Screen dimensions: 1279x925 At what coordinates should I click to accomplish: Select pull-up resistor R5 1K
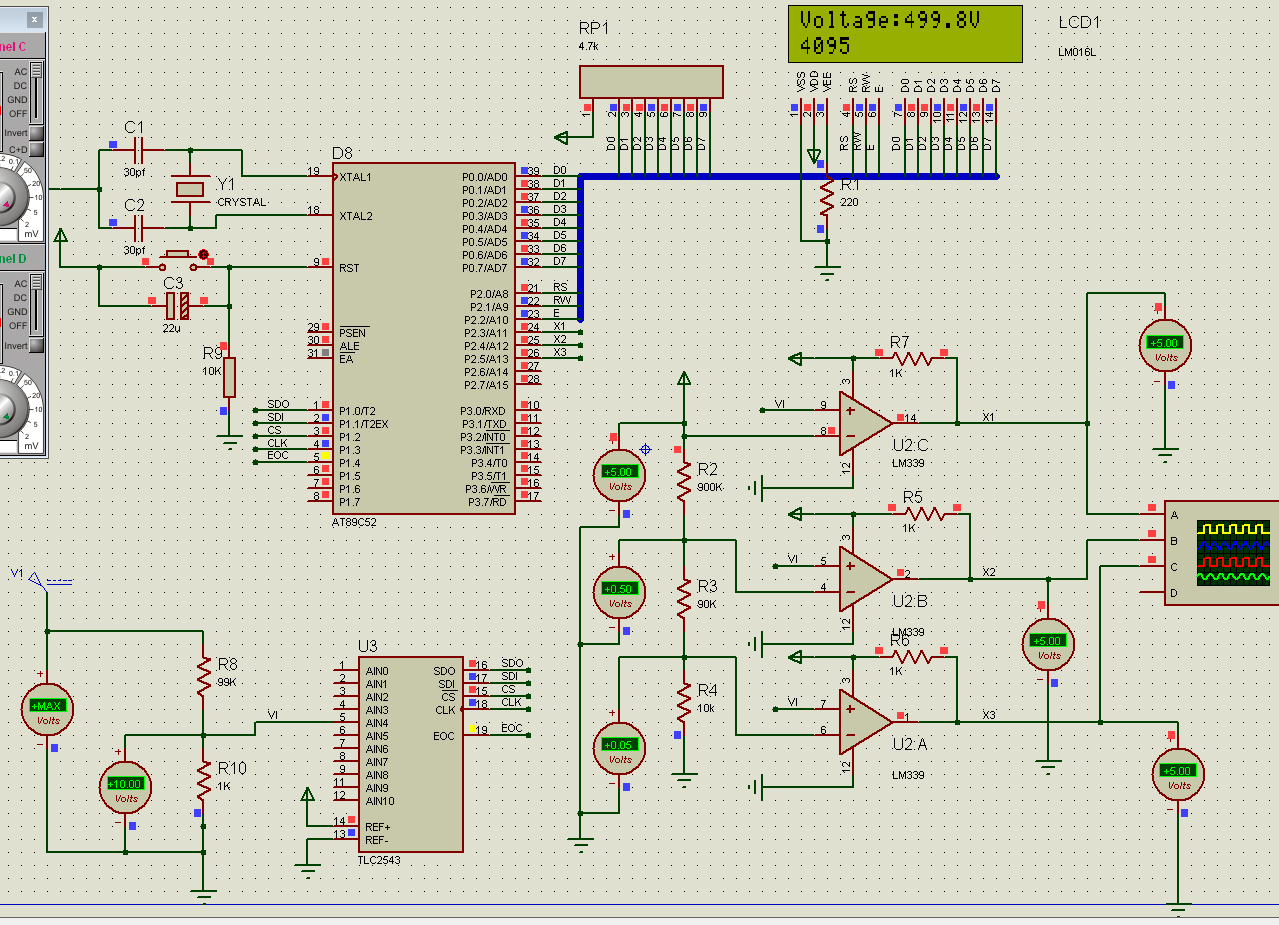point(925,512)
